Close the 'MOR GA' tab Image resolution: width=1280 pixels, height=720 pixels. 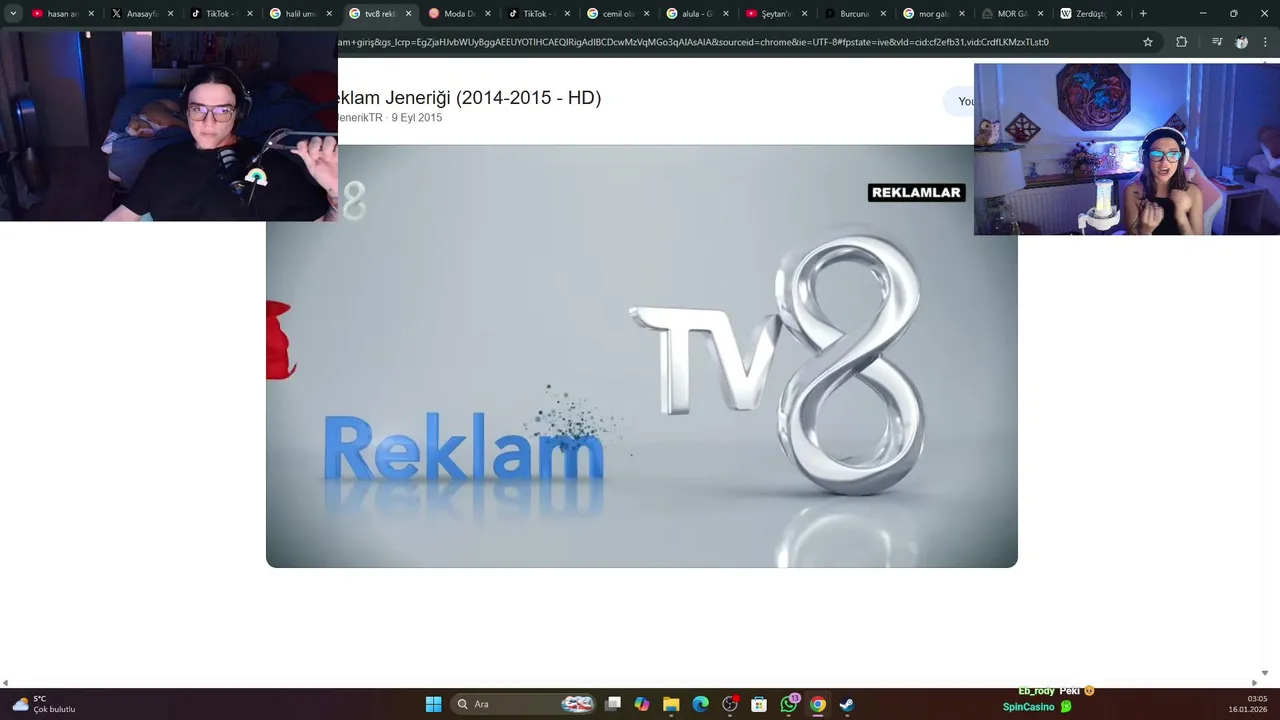(1041, 14)
